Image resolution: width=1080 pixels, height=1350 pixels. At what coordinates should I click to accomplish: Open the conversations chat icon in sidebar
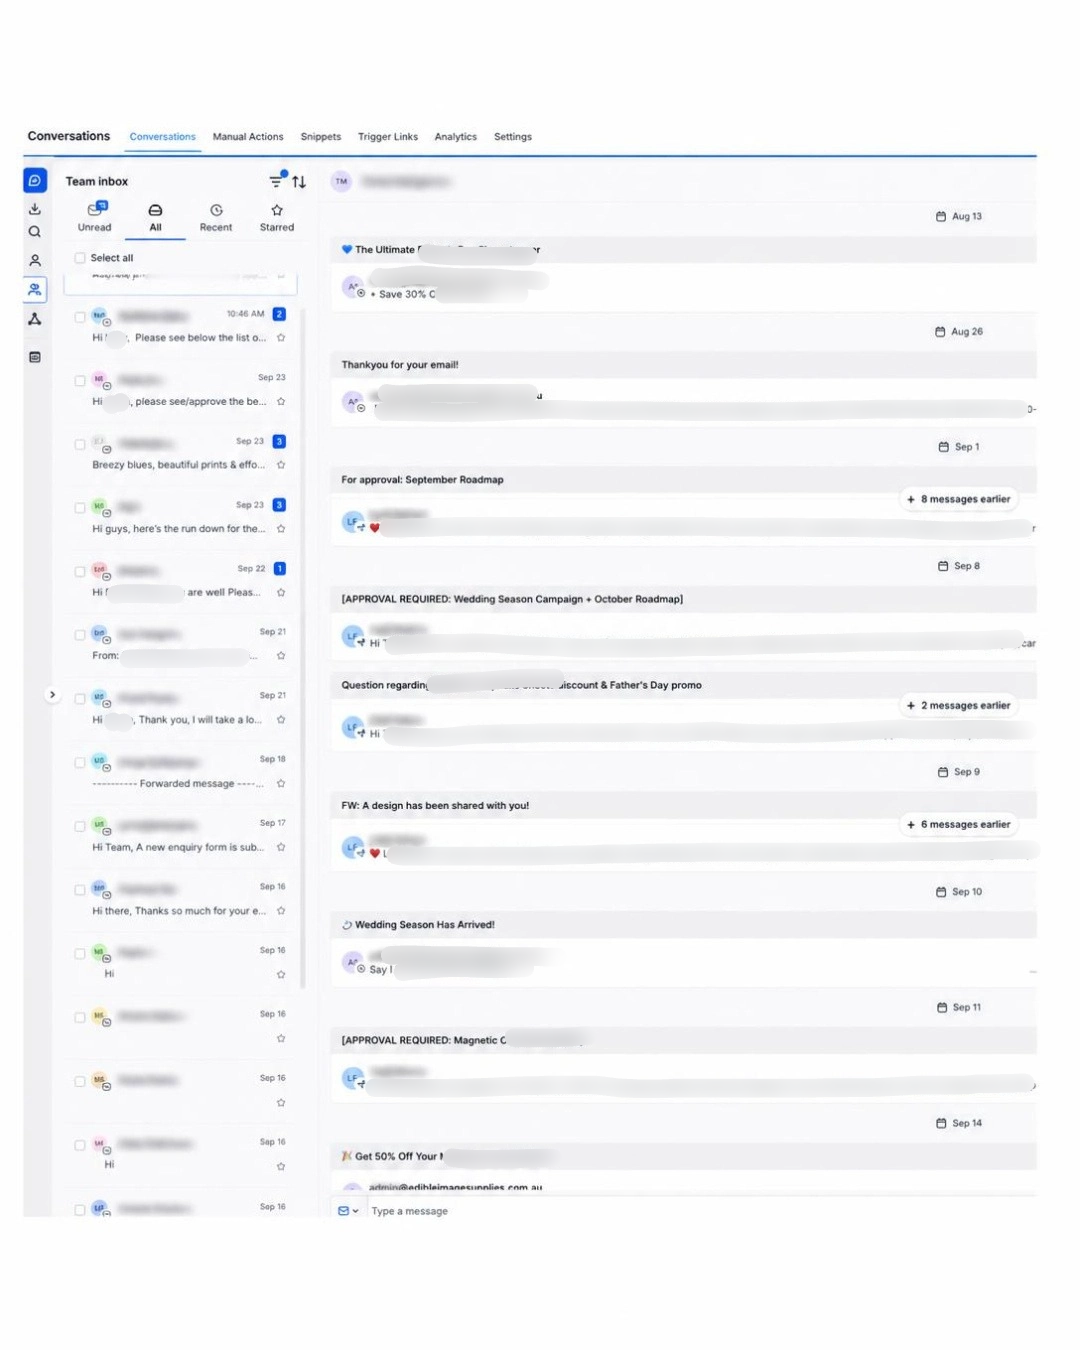(x=35, y=181)
